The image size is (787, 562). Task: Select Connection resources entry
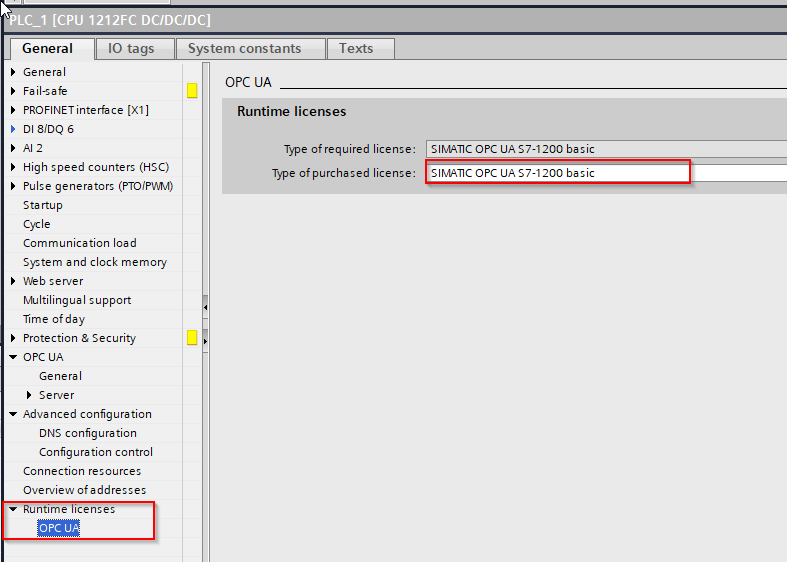82,472
